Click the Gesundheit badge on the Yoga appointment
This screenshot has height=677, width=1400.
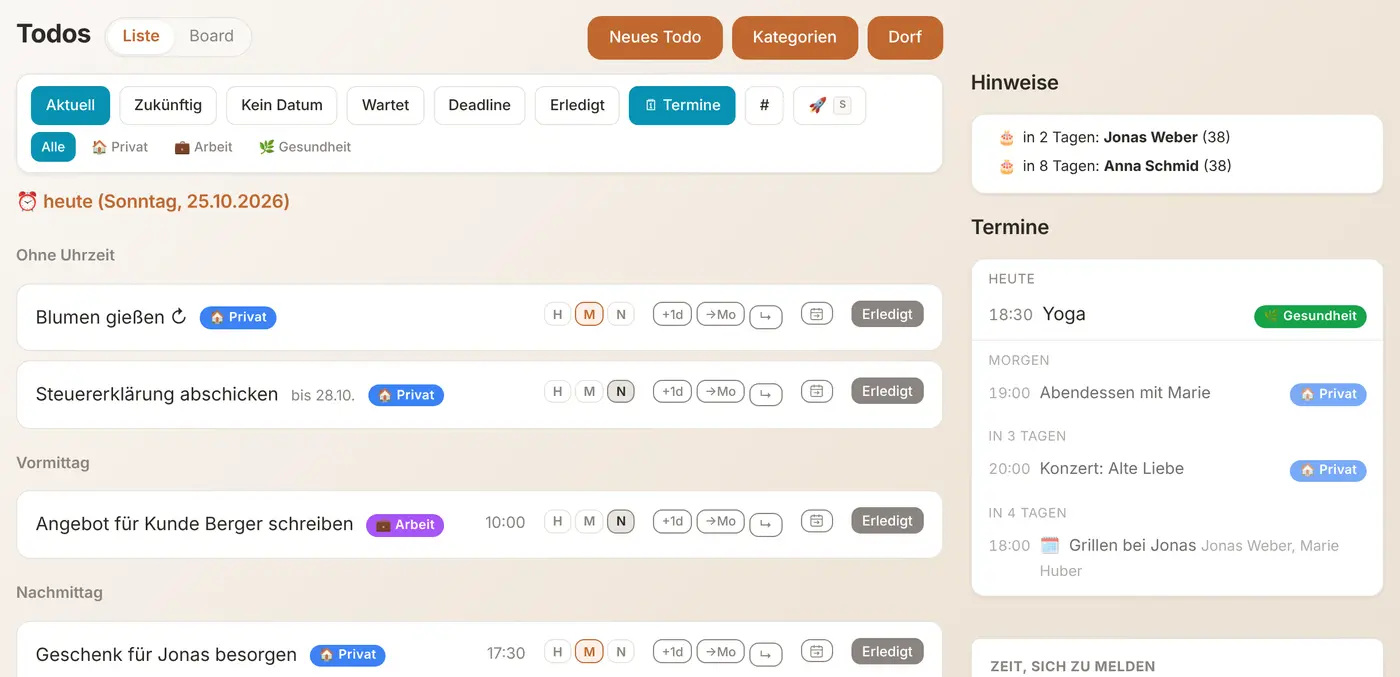click(x=1310, y=316)
